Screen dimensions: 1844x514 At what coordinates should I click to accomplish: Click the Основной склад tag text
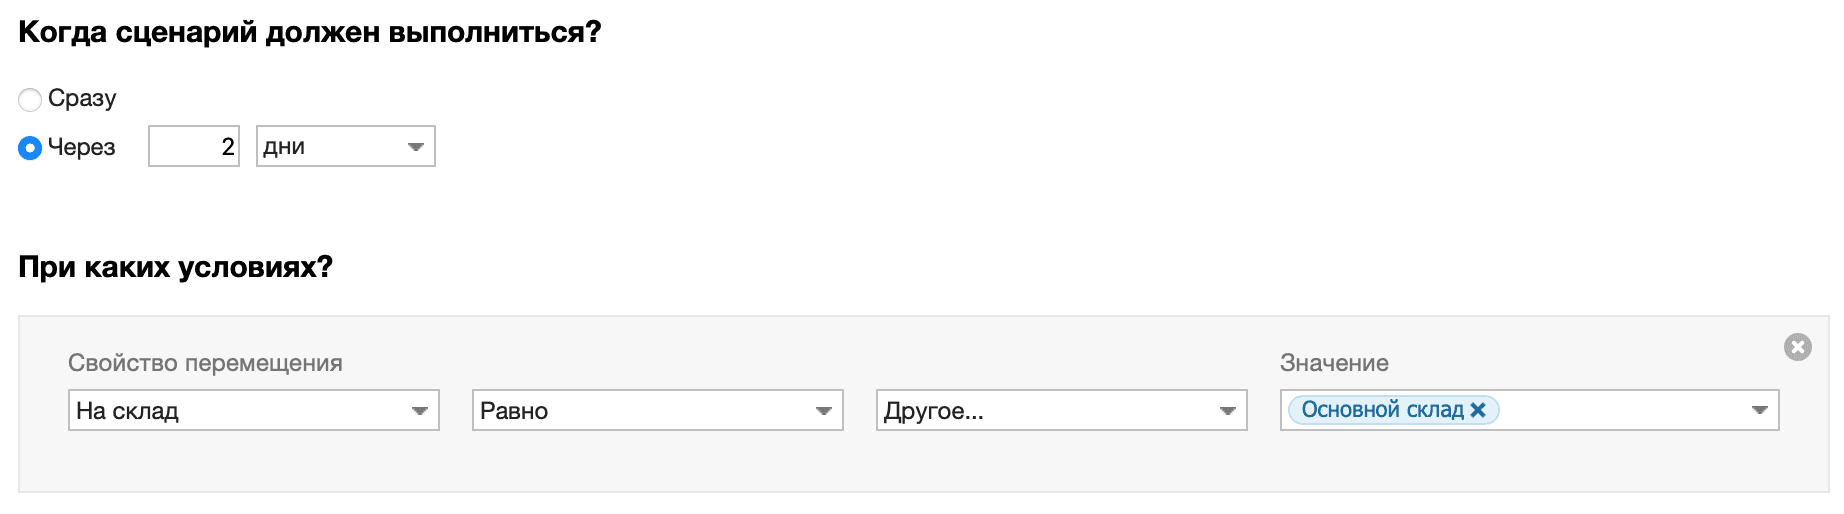pos(1382,410)
